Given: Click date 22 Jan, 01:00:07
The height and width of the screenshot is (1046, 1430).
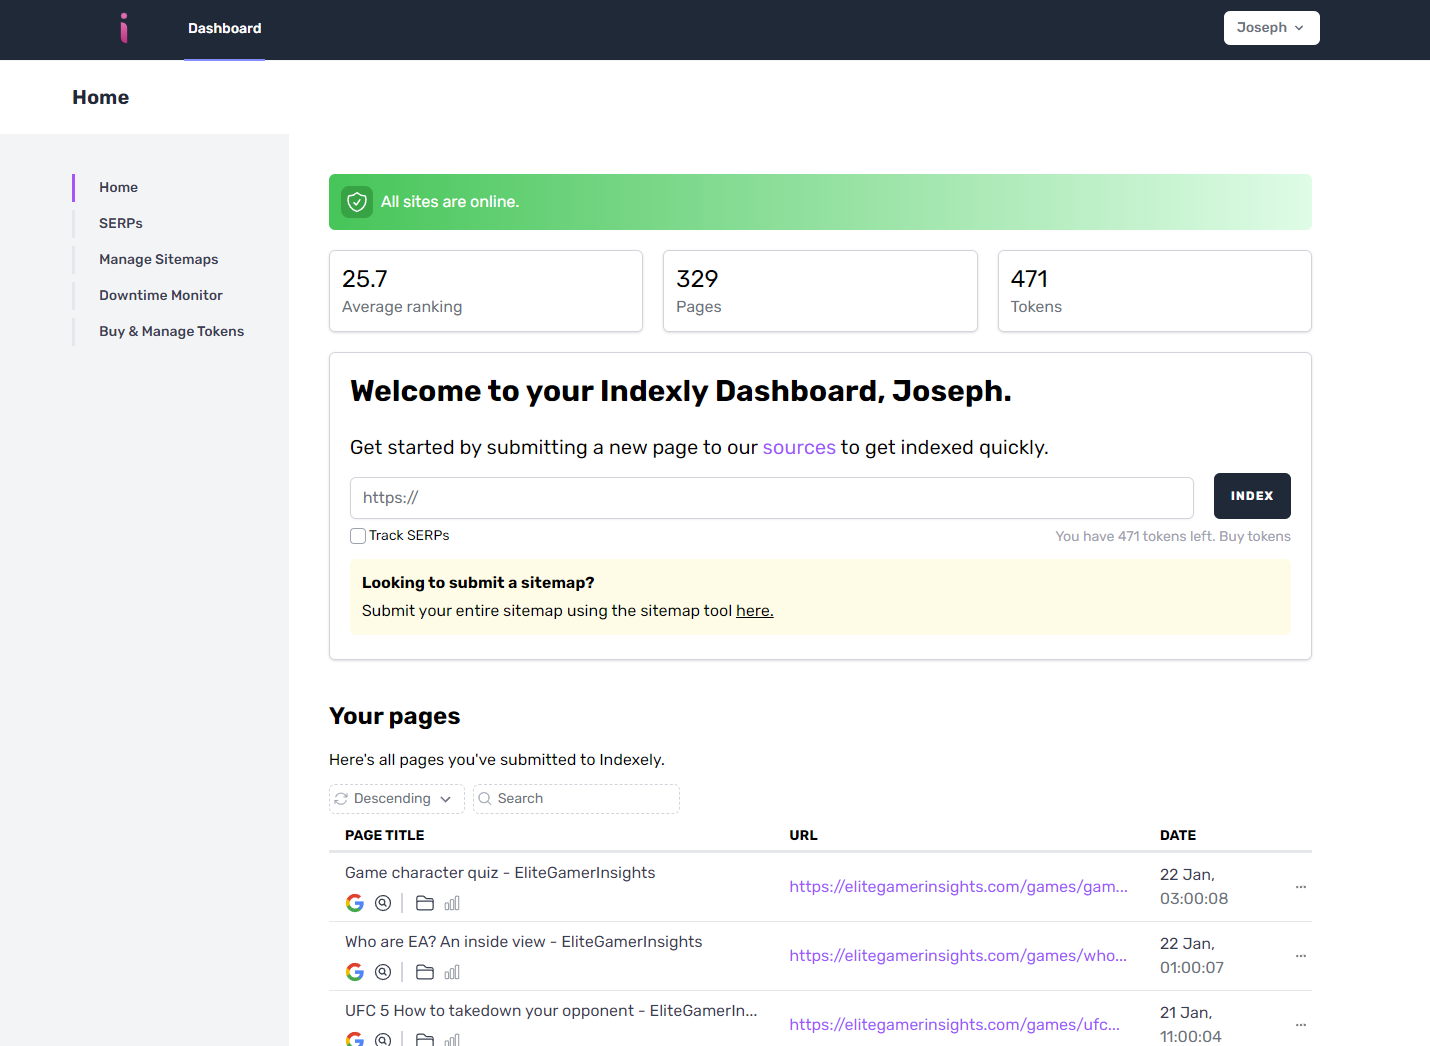Looking at the screenshot, I should click(1192, 956).
